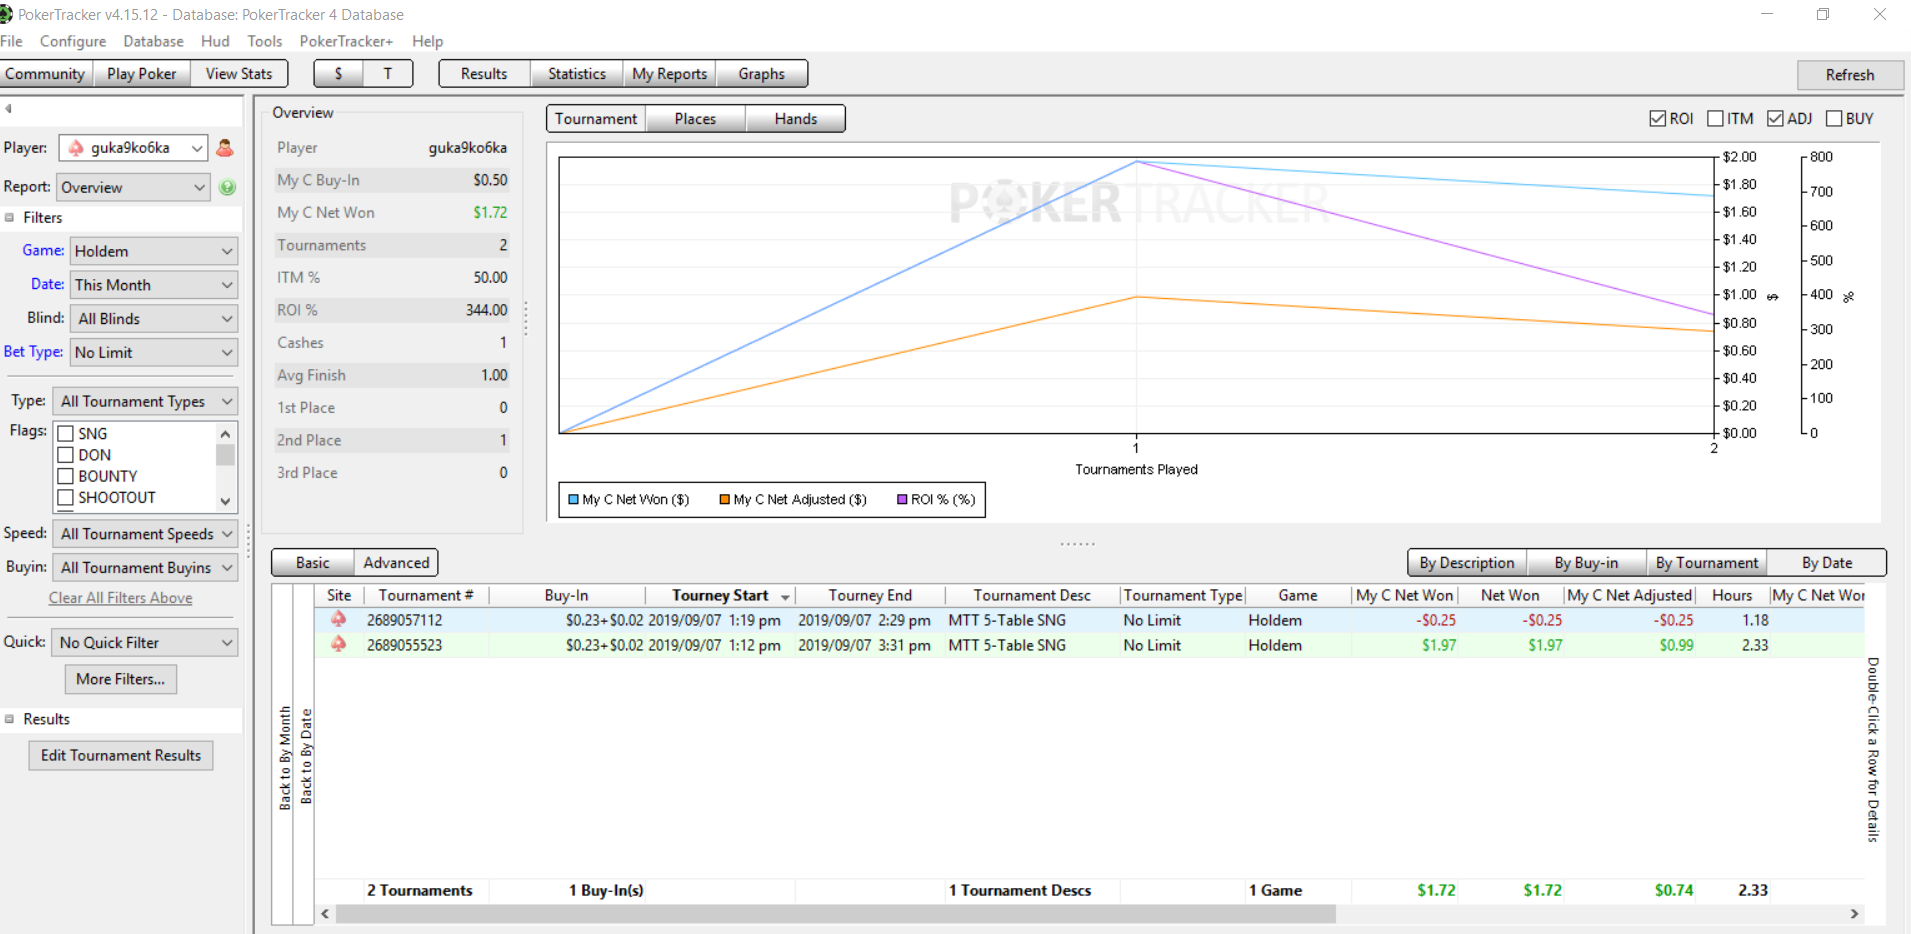This screenshot has width=1911, height=934.
Task: Enable the ITM graph checkbox
Action: coord(1716,118)
